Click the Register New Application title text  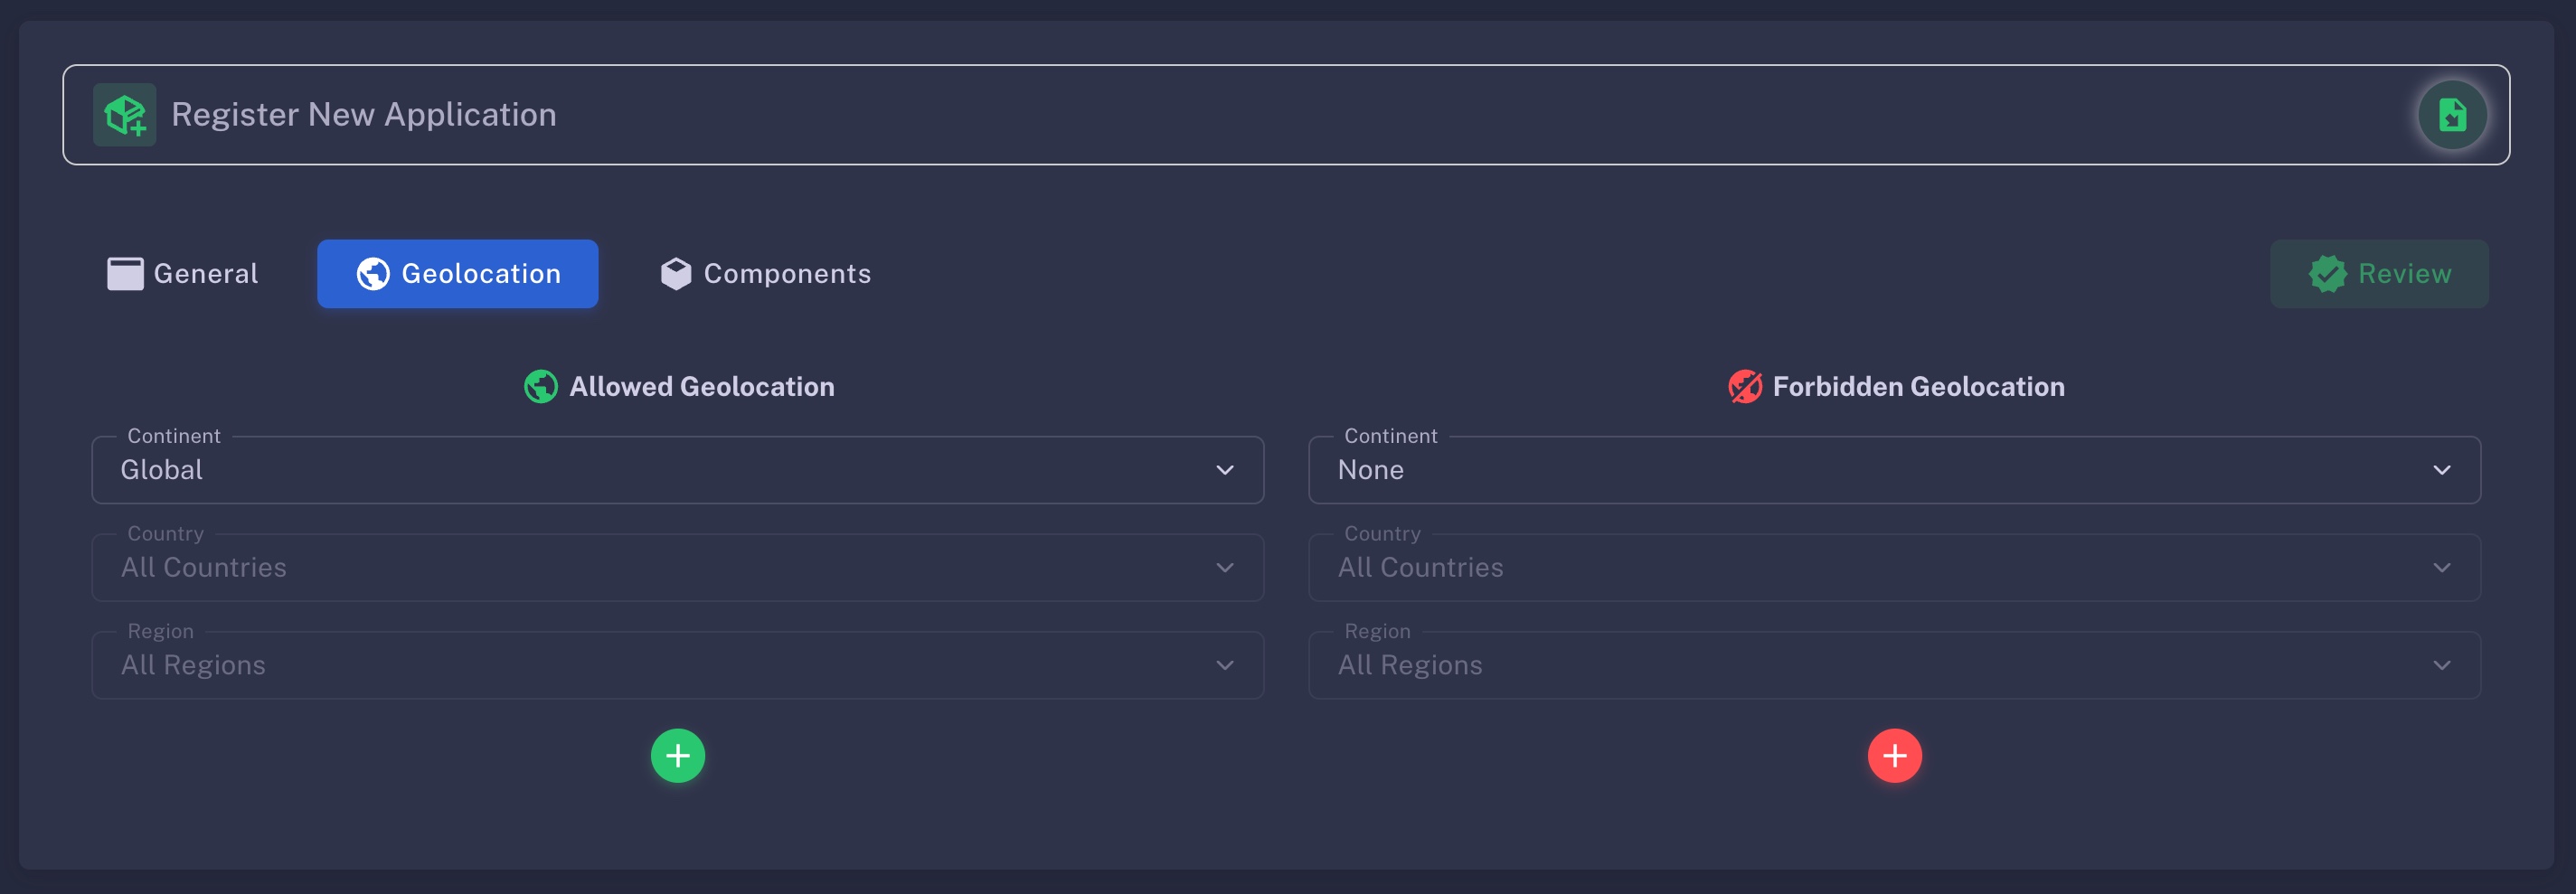tap(364, 115)
